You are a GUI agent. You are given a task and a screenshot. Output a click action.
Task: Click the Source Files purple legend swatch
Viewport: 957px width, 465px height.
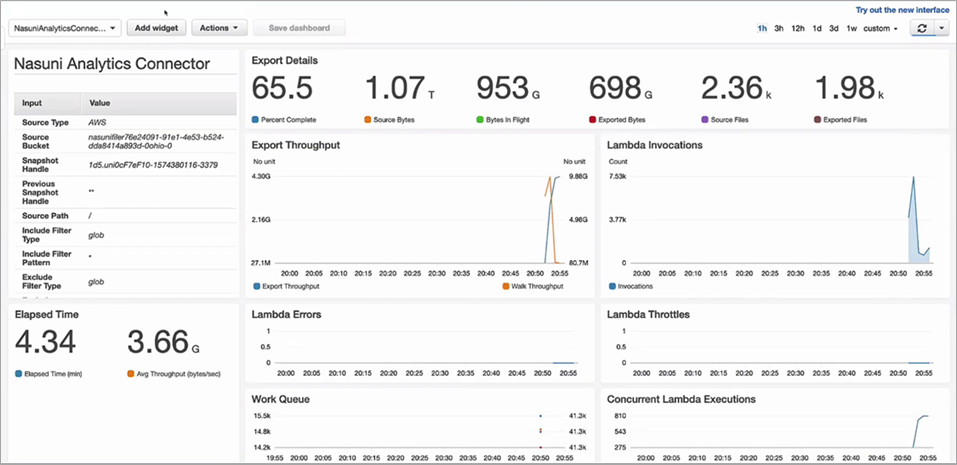706,120
